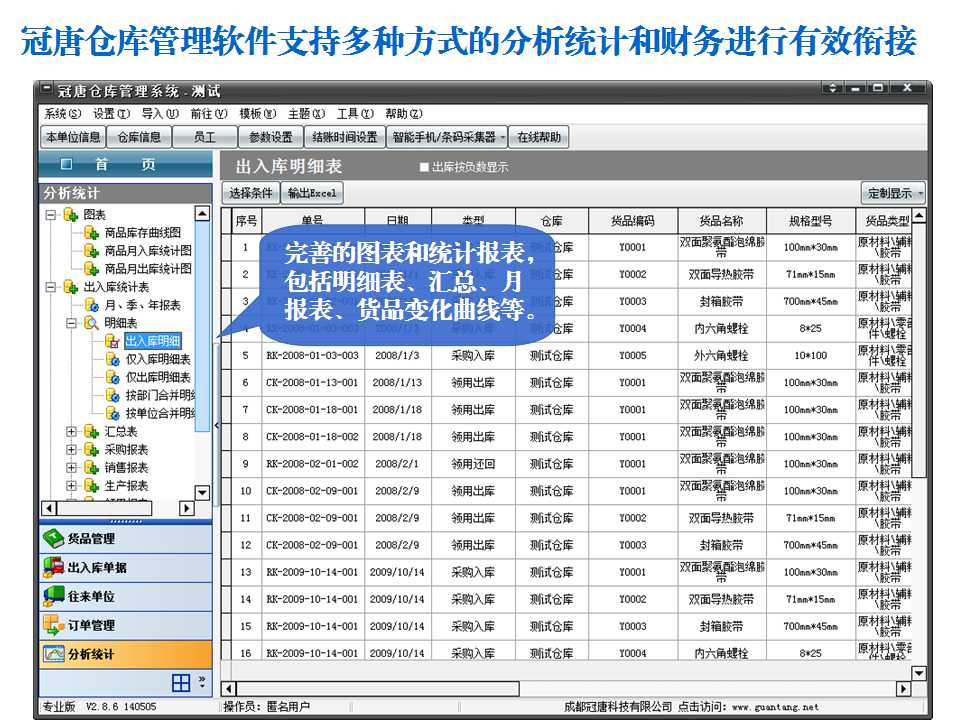Click the 月、季、年报表 report icon
Viewport: 960px width, 720px height.
coord(91,305)
